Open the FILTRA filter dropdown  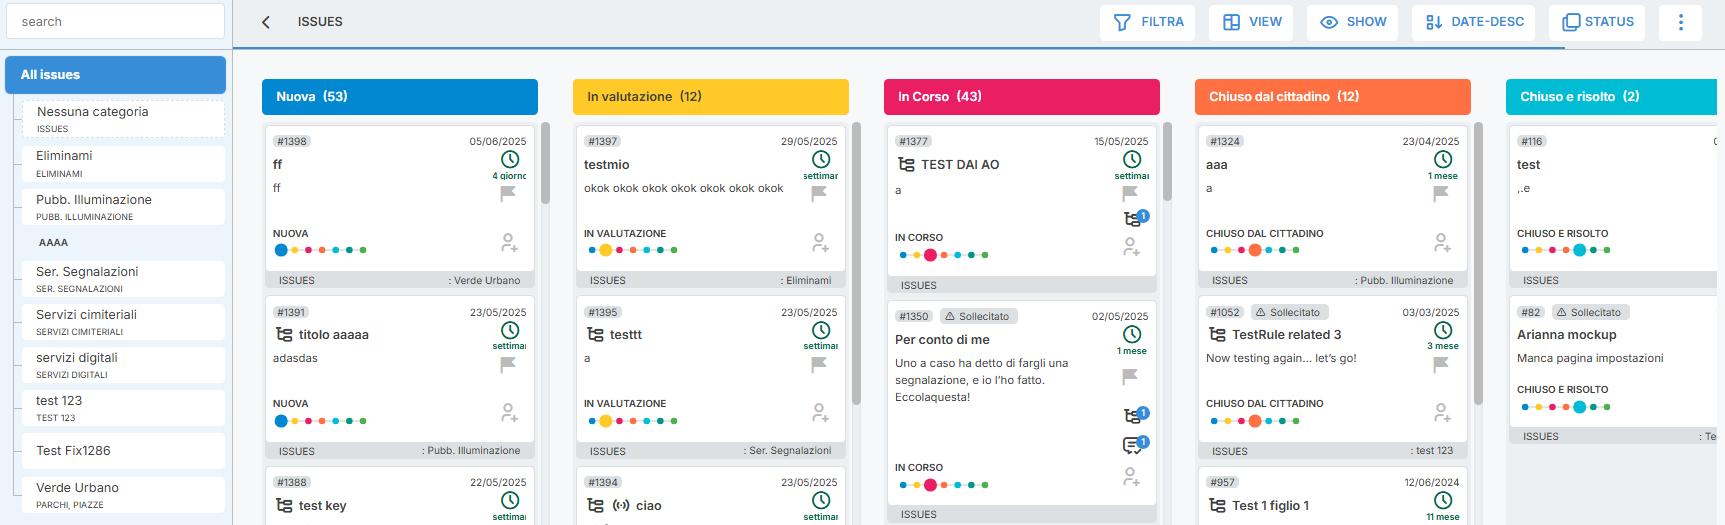1148,22
